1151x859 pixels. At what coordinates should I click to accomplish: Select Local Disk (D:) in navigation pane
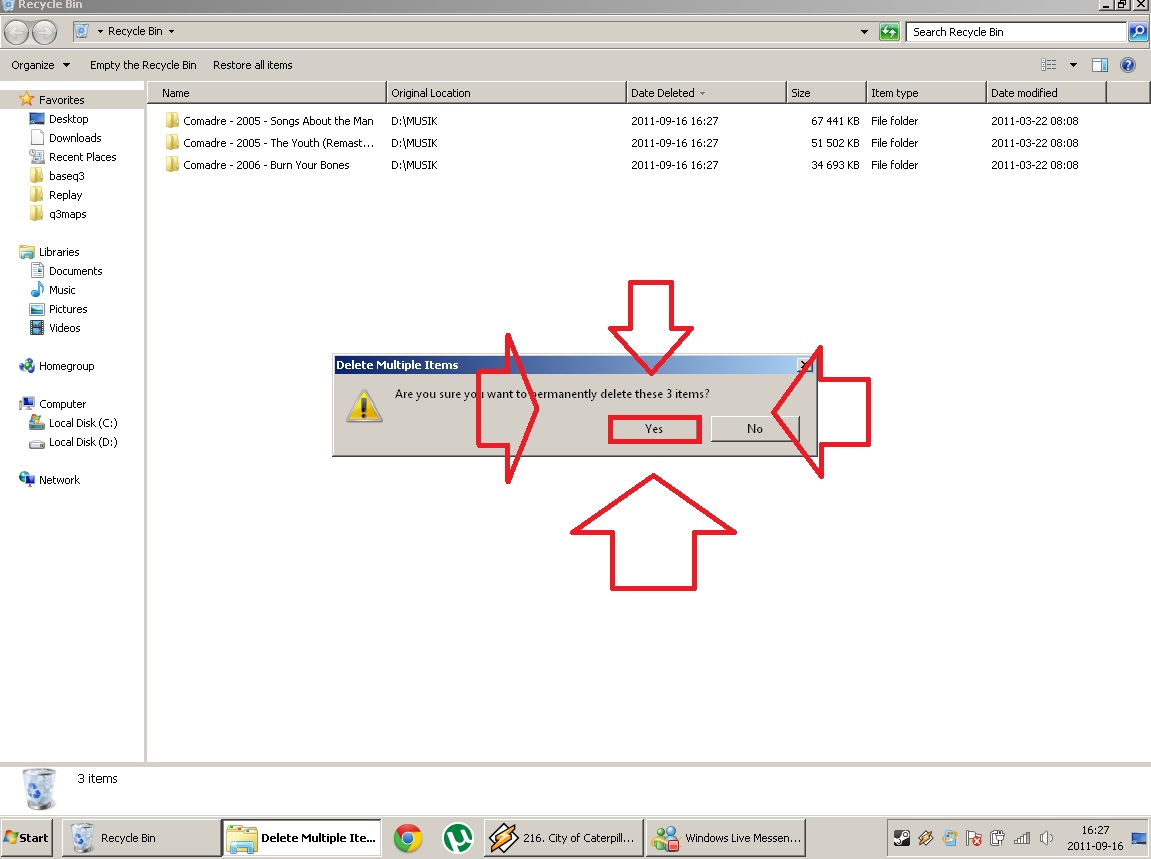[83, 442]
